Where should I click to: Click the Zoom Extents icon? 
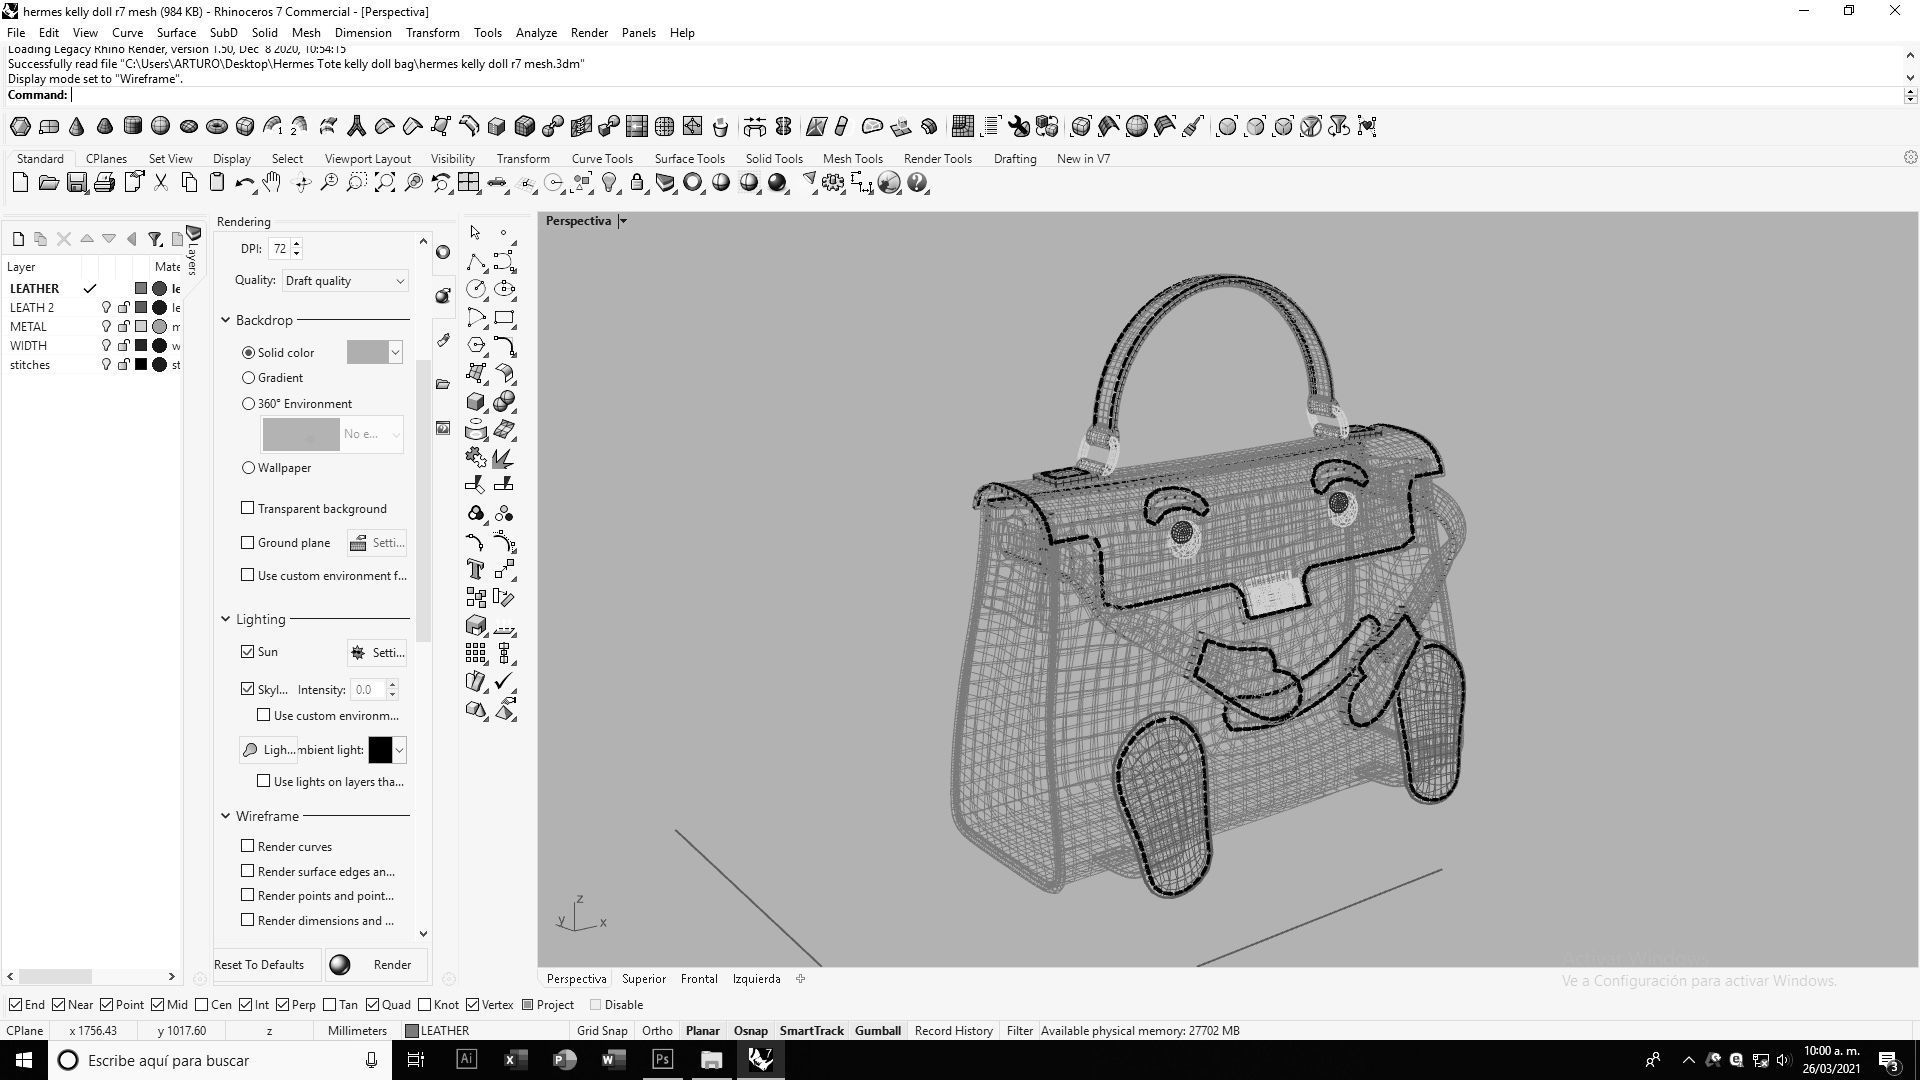[384, 183]
